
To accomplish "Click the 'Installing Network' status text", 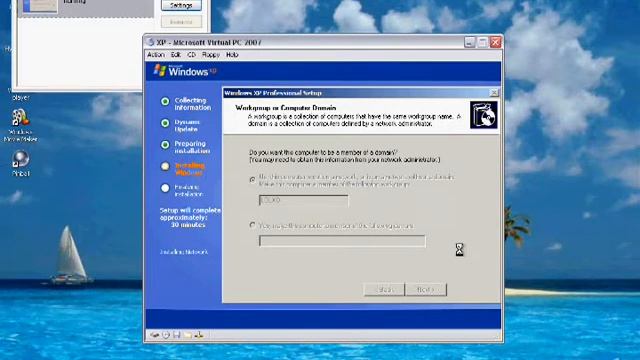I will [184, 252].
